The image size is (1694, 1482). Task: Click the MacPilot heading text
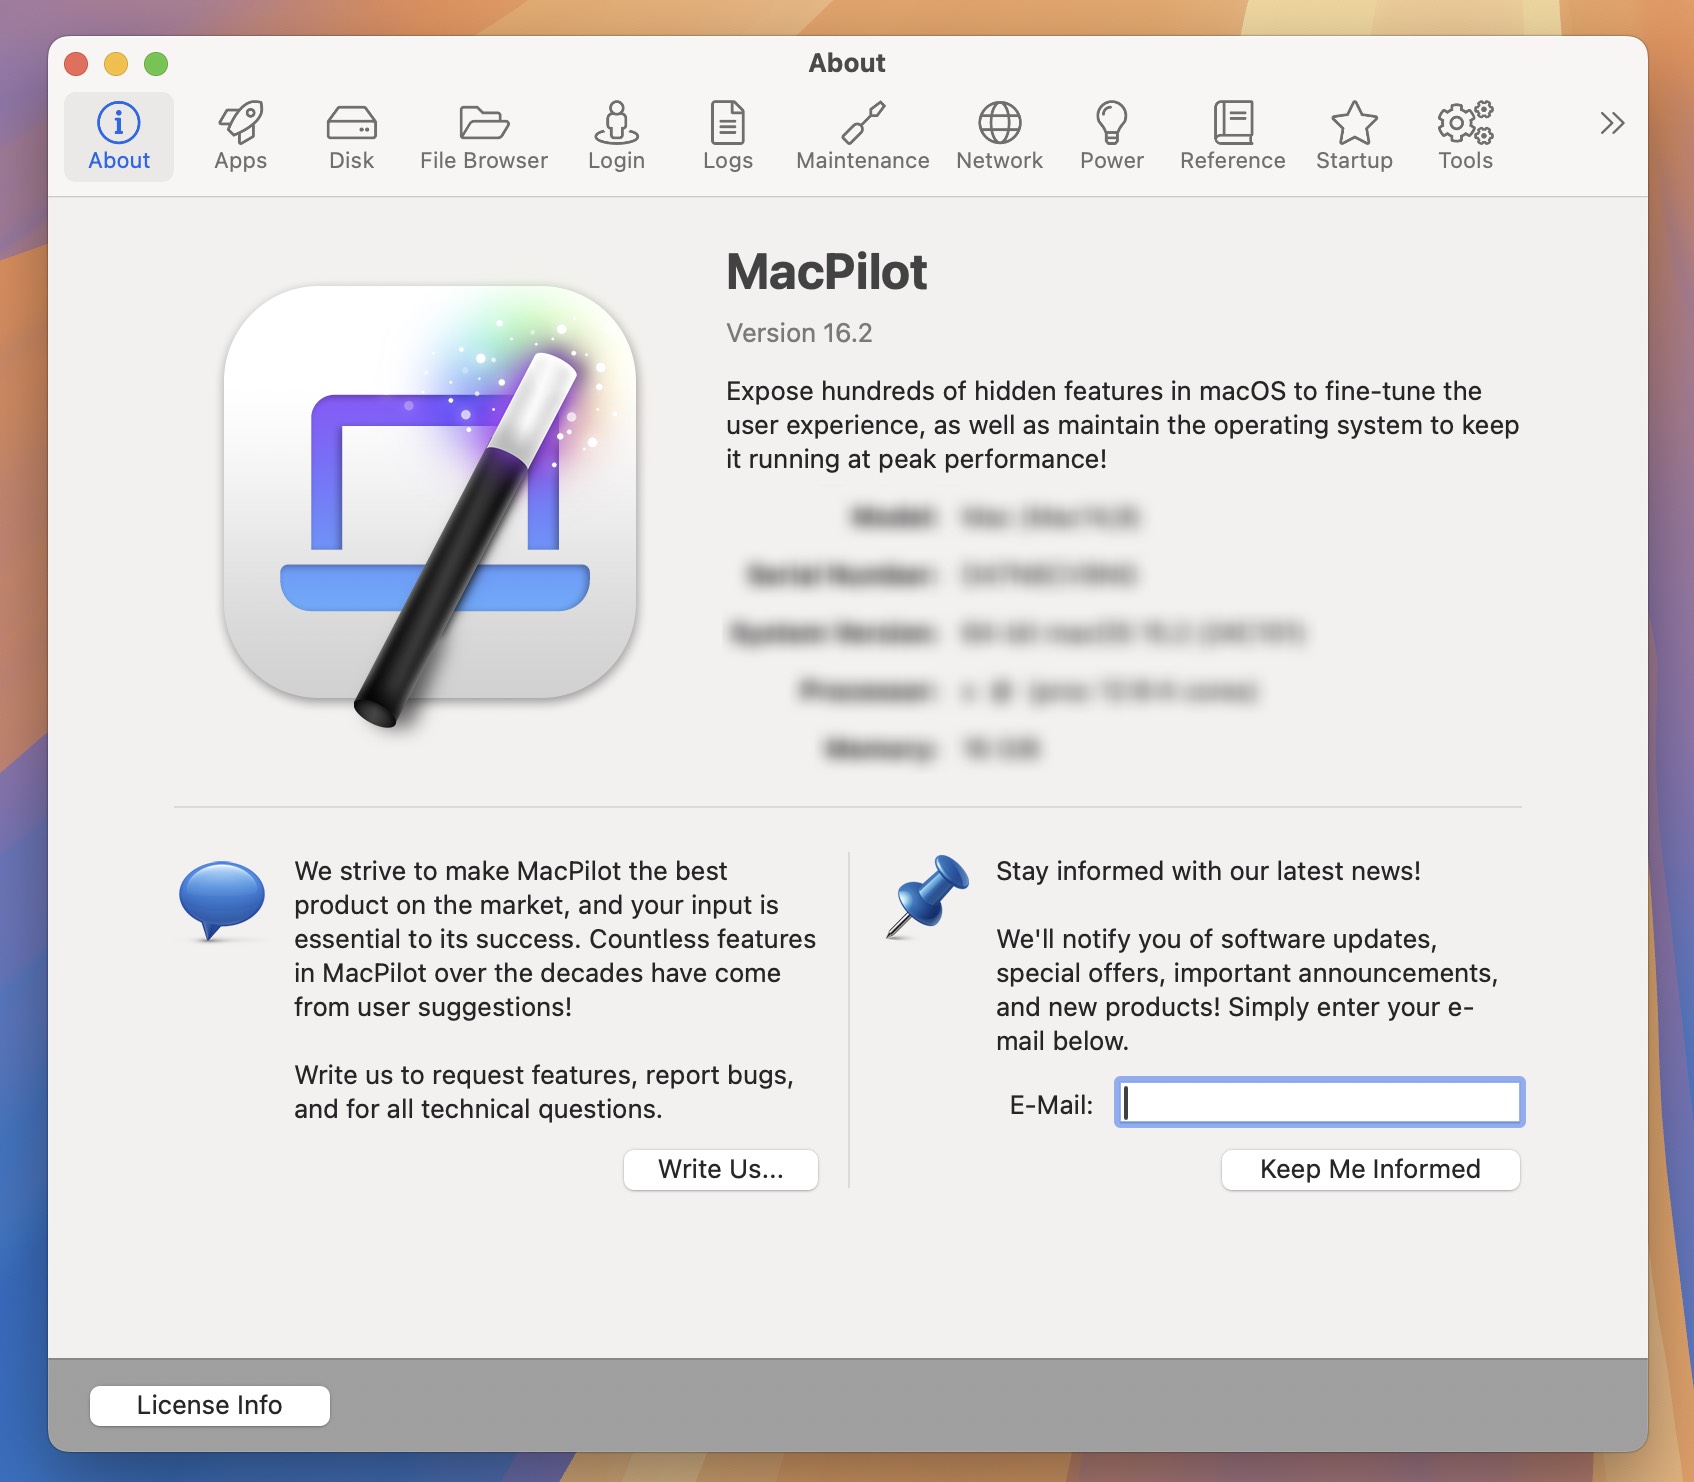[827, 272]
